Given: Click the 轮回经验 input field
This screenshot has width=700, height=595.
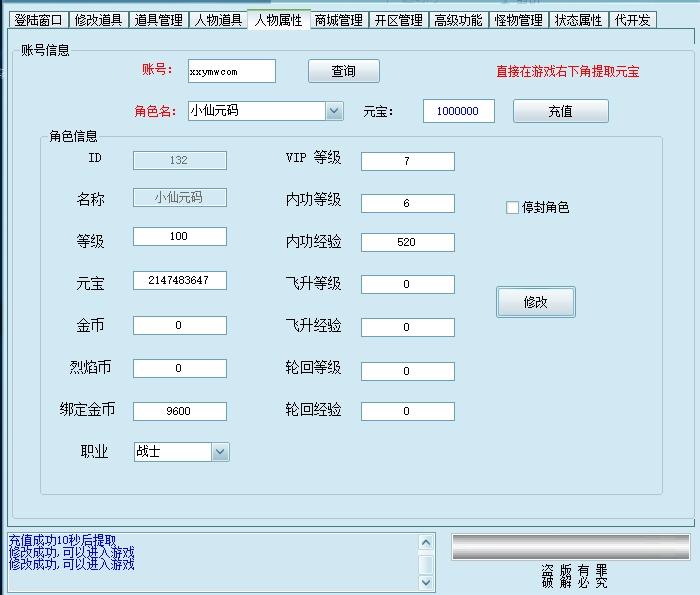Looking at the screenshot, I should [x=408, y=412].
